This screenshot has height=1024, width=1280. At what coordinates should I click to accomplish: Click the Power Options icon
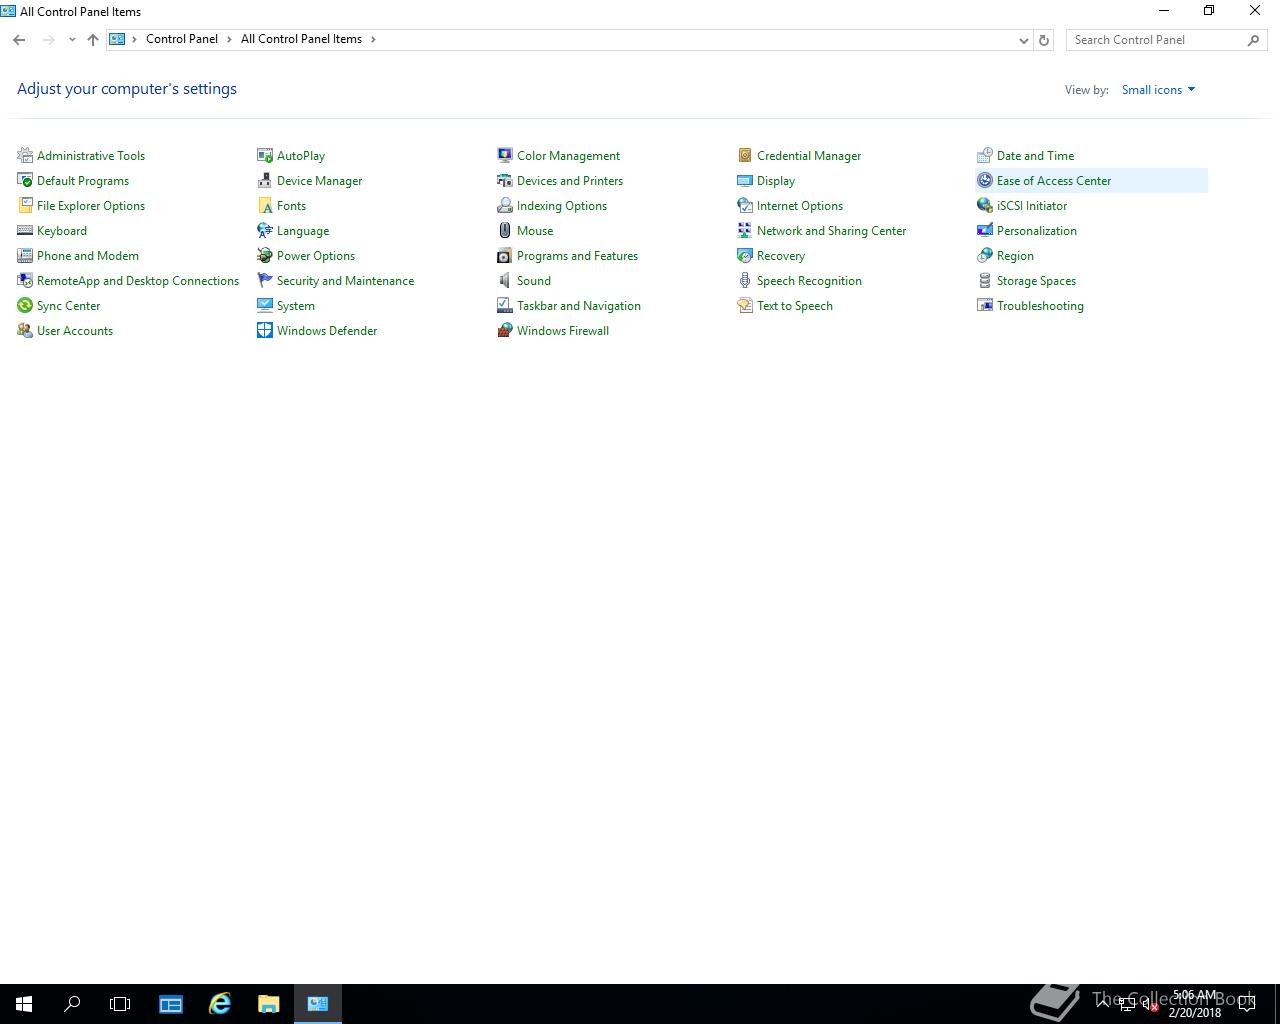pyautogui.click(x=265, y=255)
